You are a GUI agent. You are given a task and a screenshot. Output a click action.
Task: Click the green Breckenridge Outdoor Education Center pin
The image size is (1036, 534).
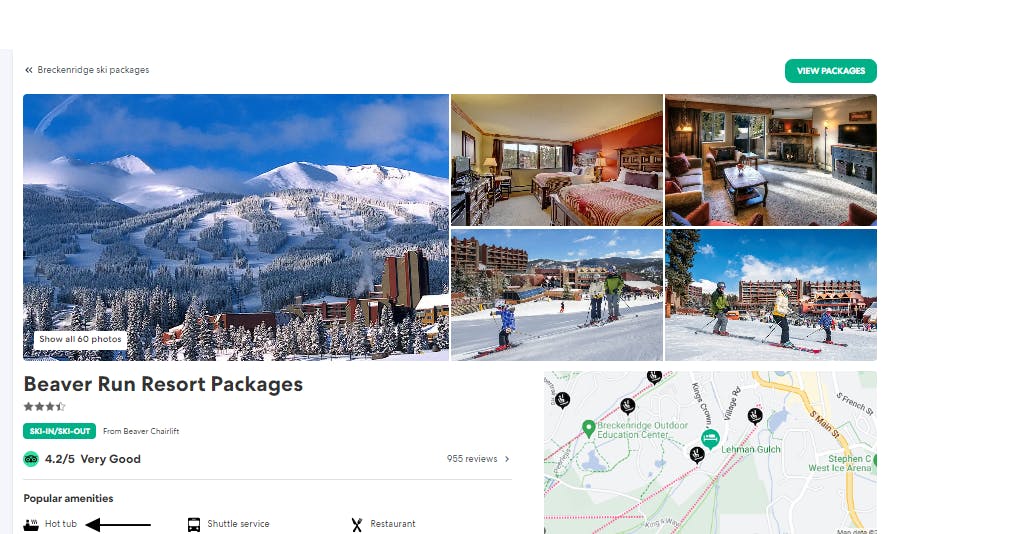coord(589,429)
